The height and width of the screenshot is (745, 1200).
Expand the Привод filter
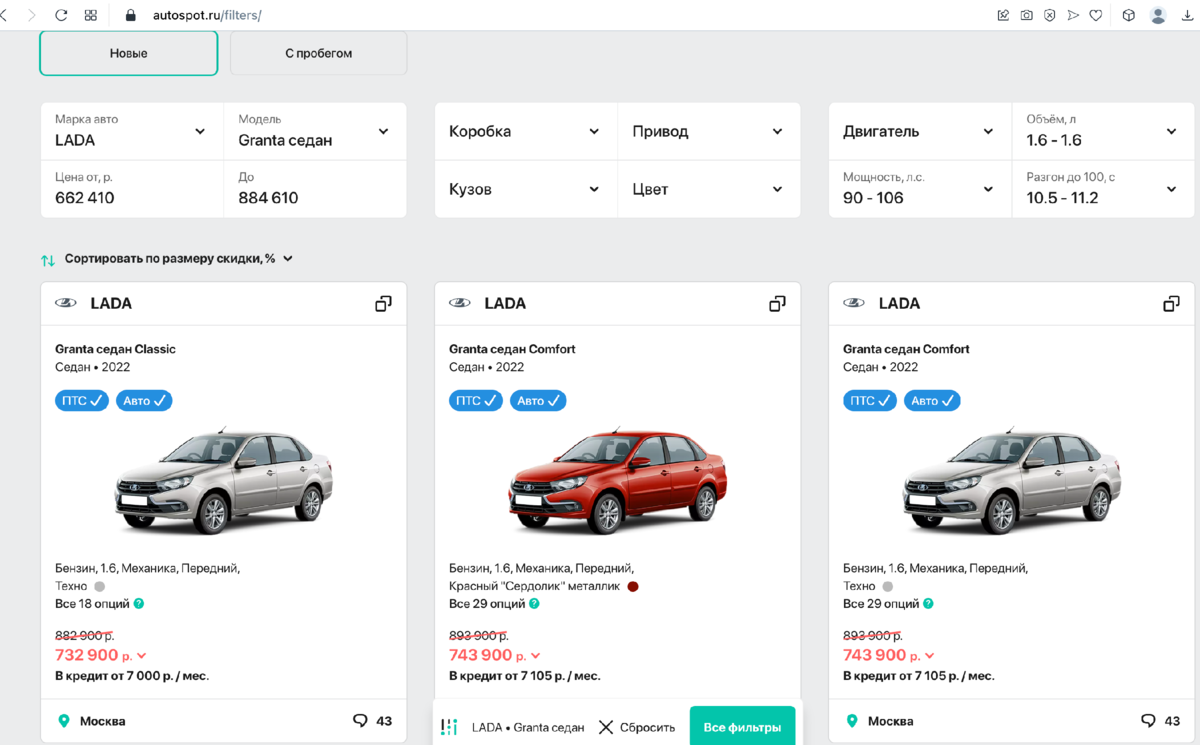[709, 131]
